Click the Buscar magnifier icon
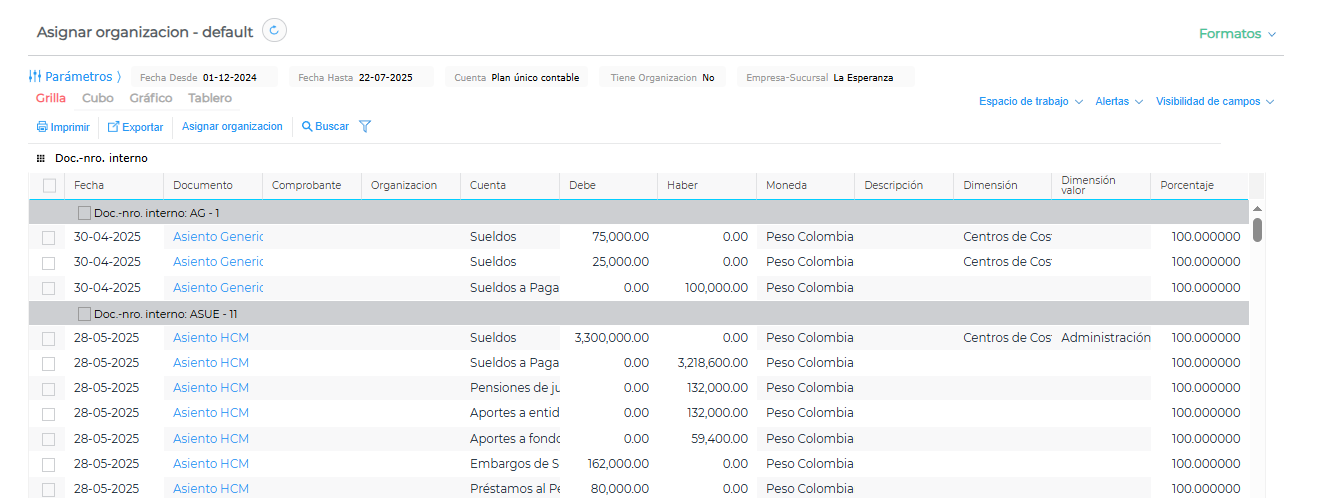The height and width of the screenshot is (498, 1317). coord(307,127)
